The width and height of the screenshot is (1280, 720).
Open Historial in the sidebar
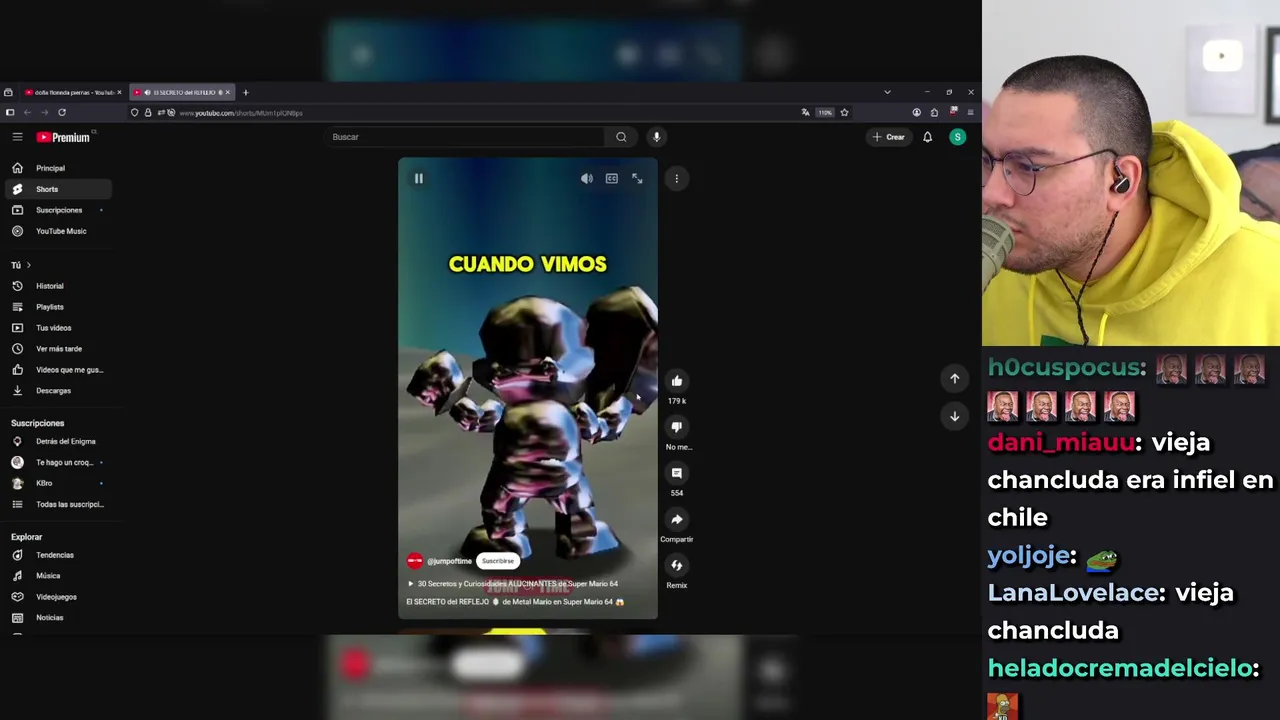point(56,286)
